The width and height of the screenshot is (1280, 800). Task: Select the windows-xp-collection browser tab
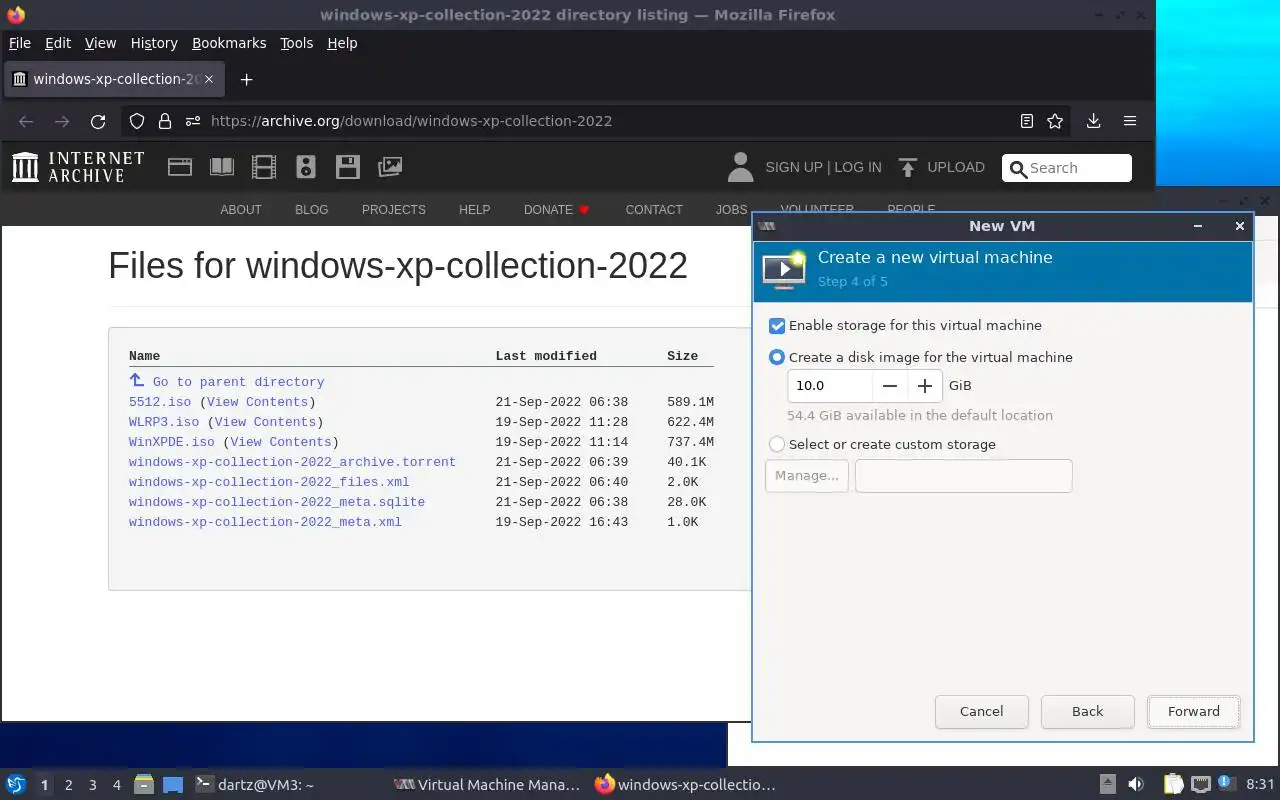113,79
